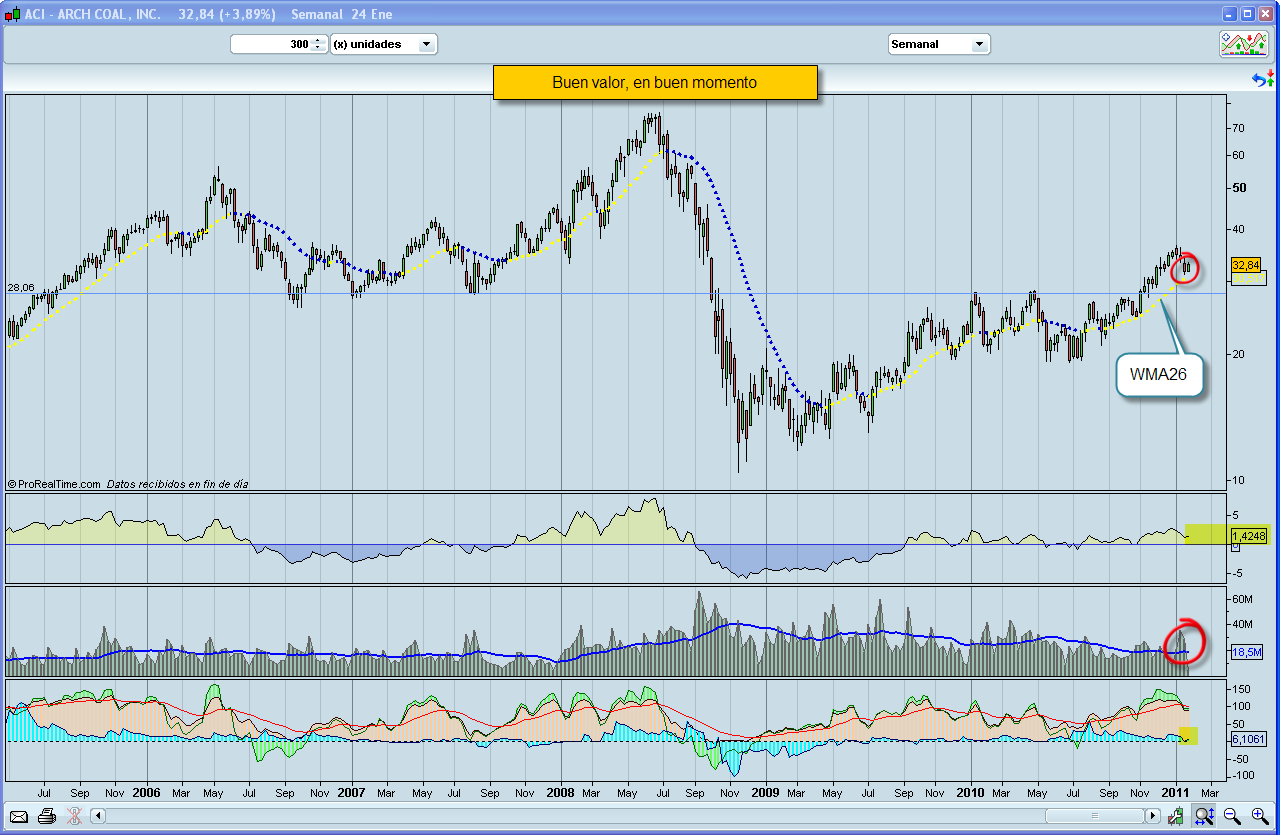Select the 2011 label on the time axis
Screen dimensions: 1280x835
1177,792
